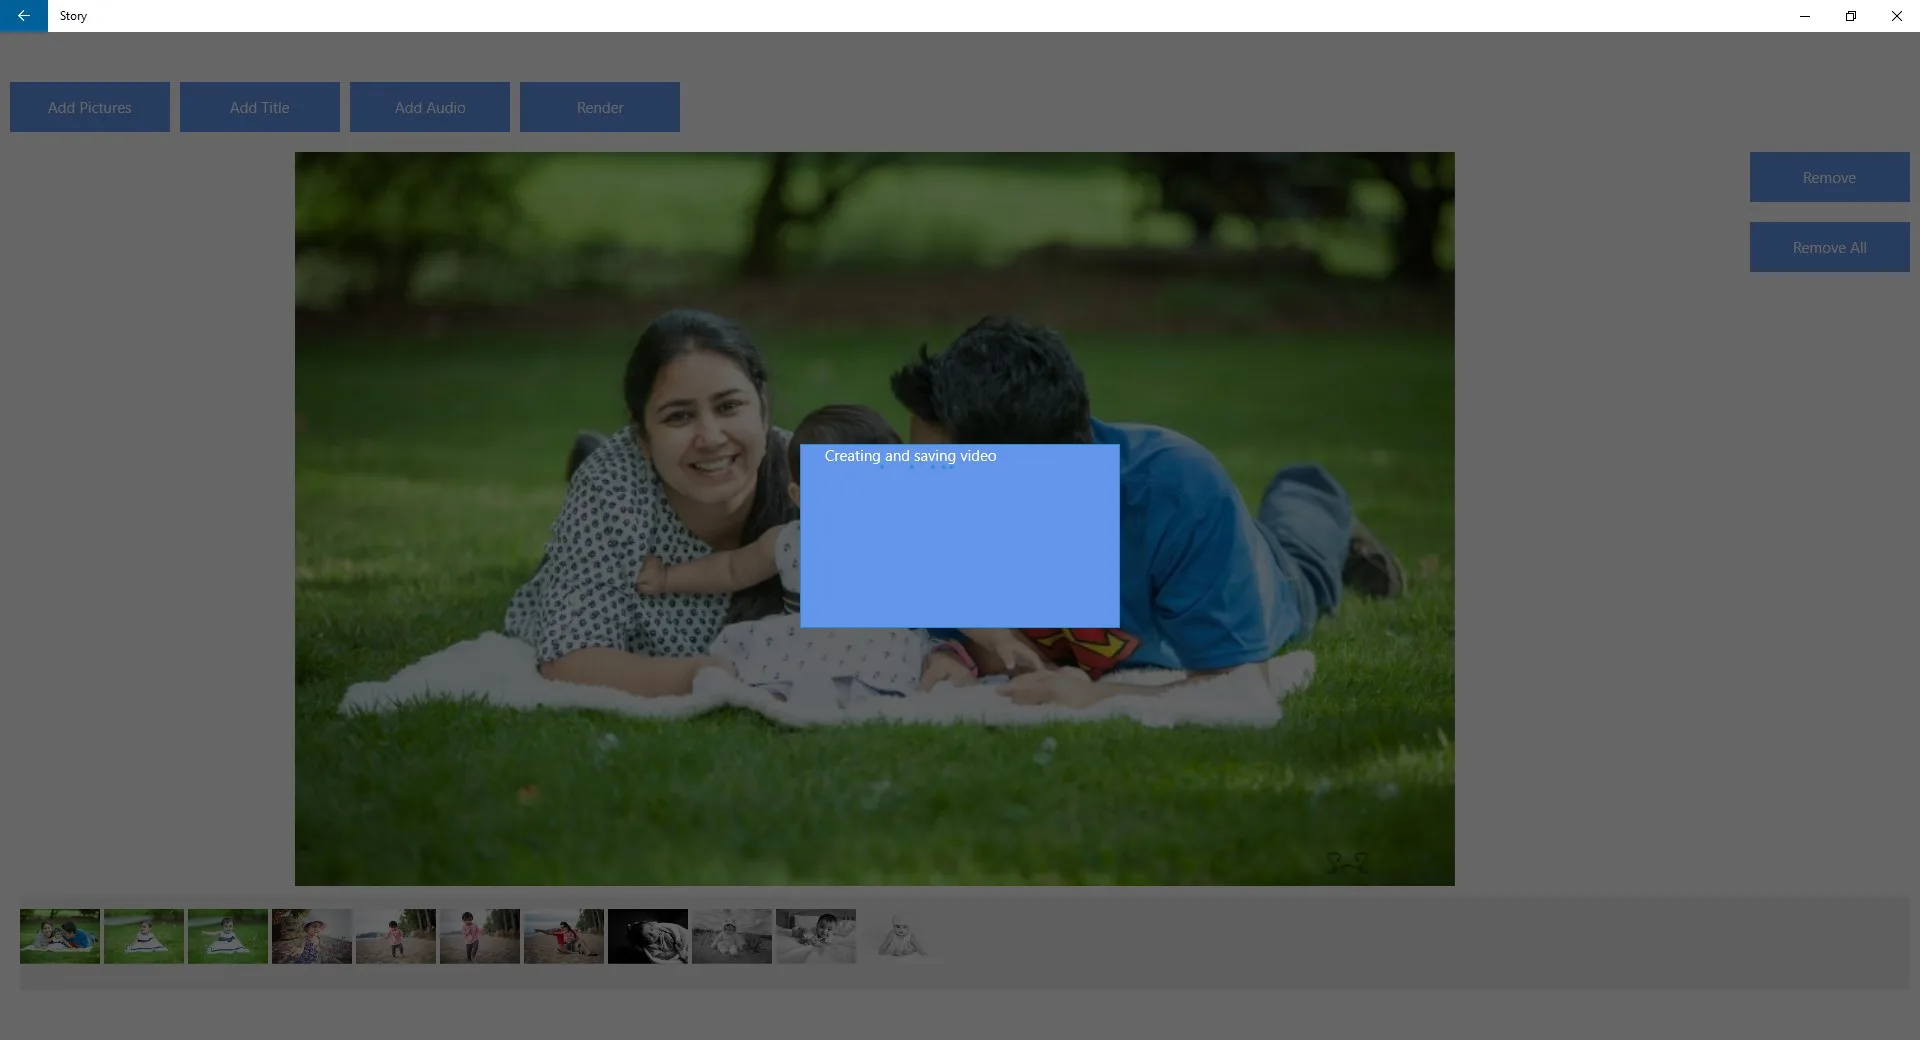The image size is (1920, 1040).
Task: Select the first thumbnail of family on blanket
Action: pos(60,936)
